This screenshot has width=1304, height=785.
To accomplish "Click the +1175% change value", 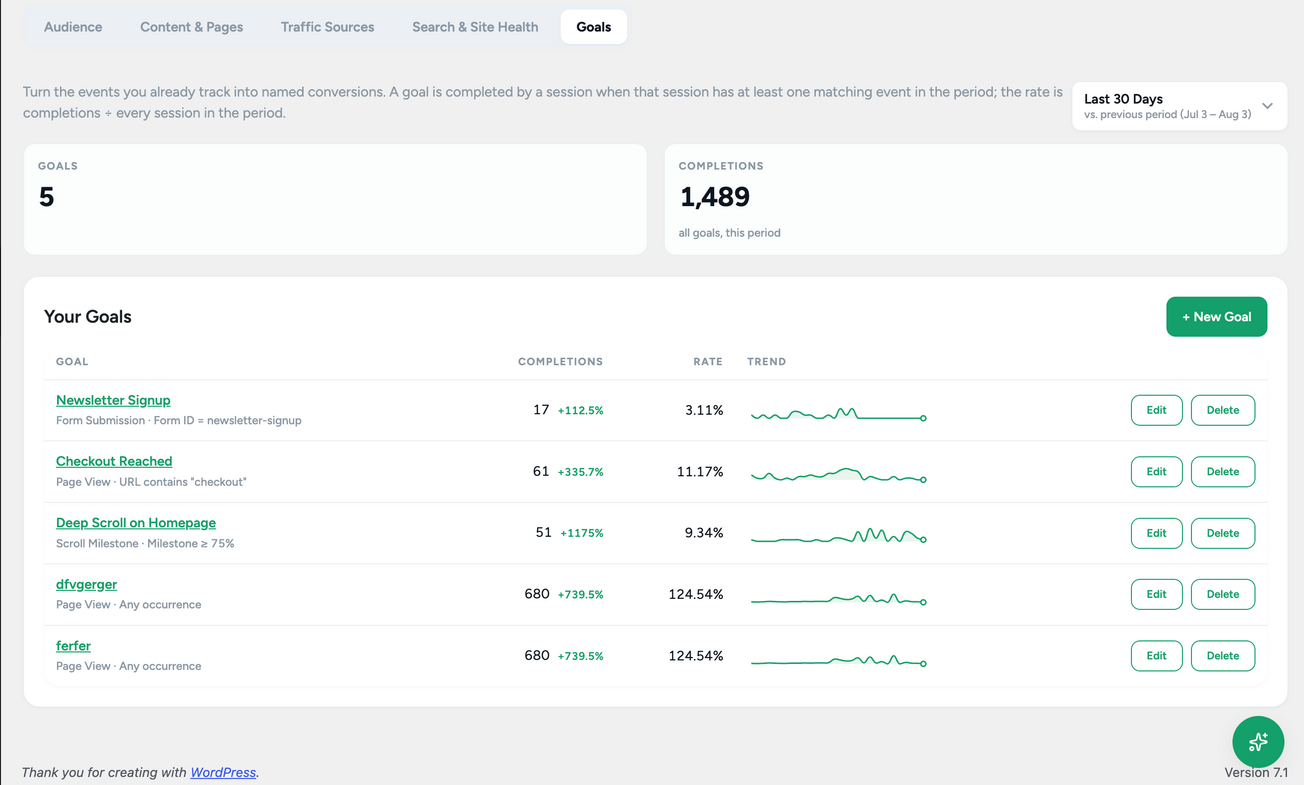I will click(x=582, y=534).
